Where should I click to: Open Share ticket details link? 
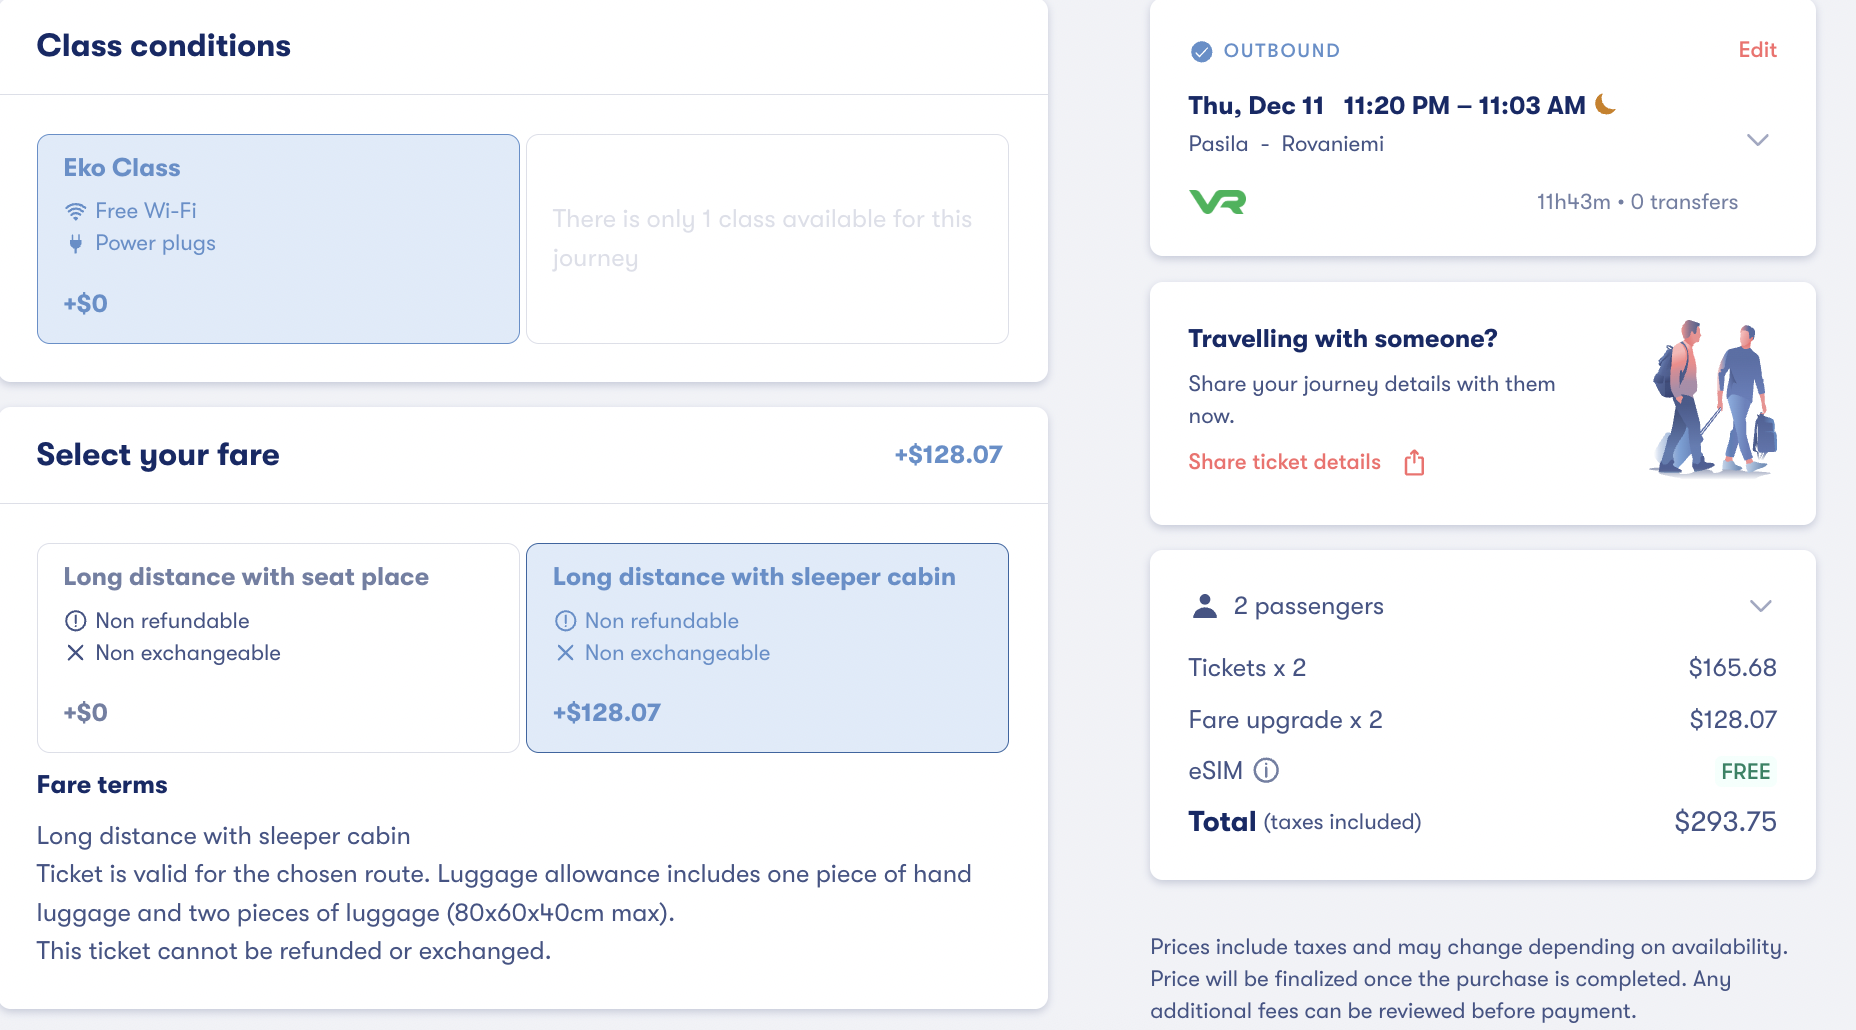click(1284, 462)
